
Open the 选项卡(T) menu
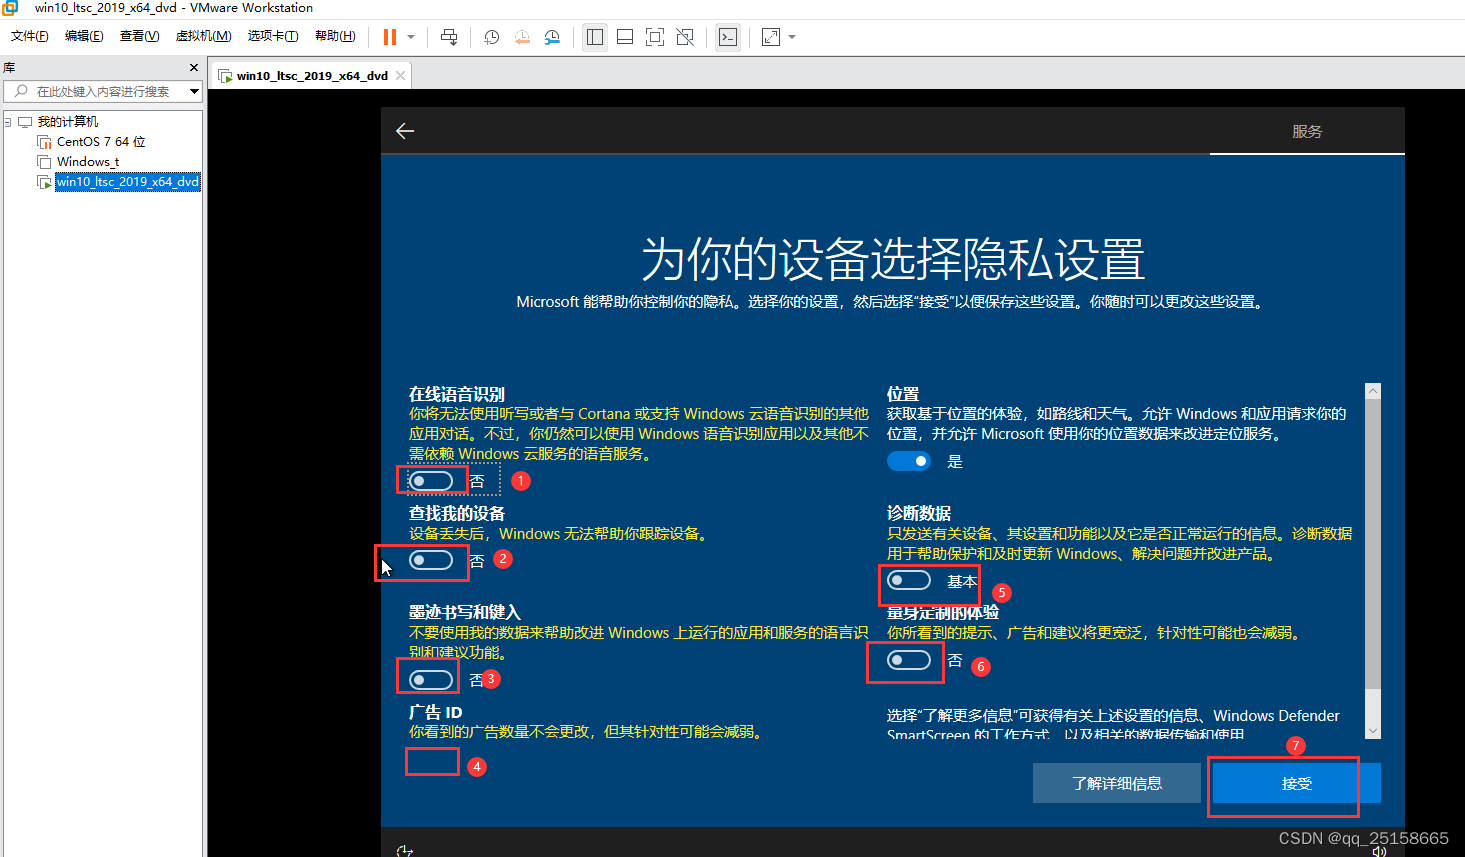[273, 36]
